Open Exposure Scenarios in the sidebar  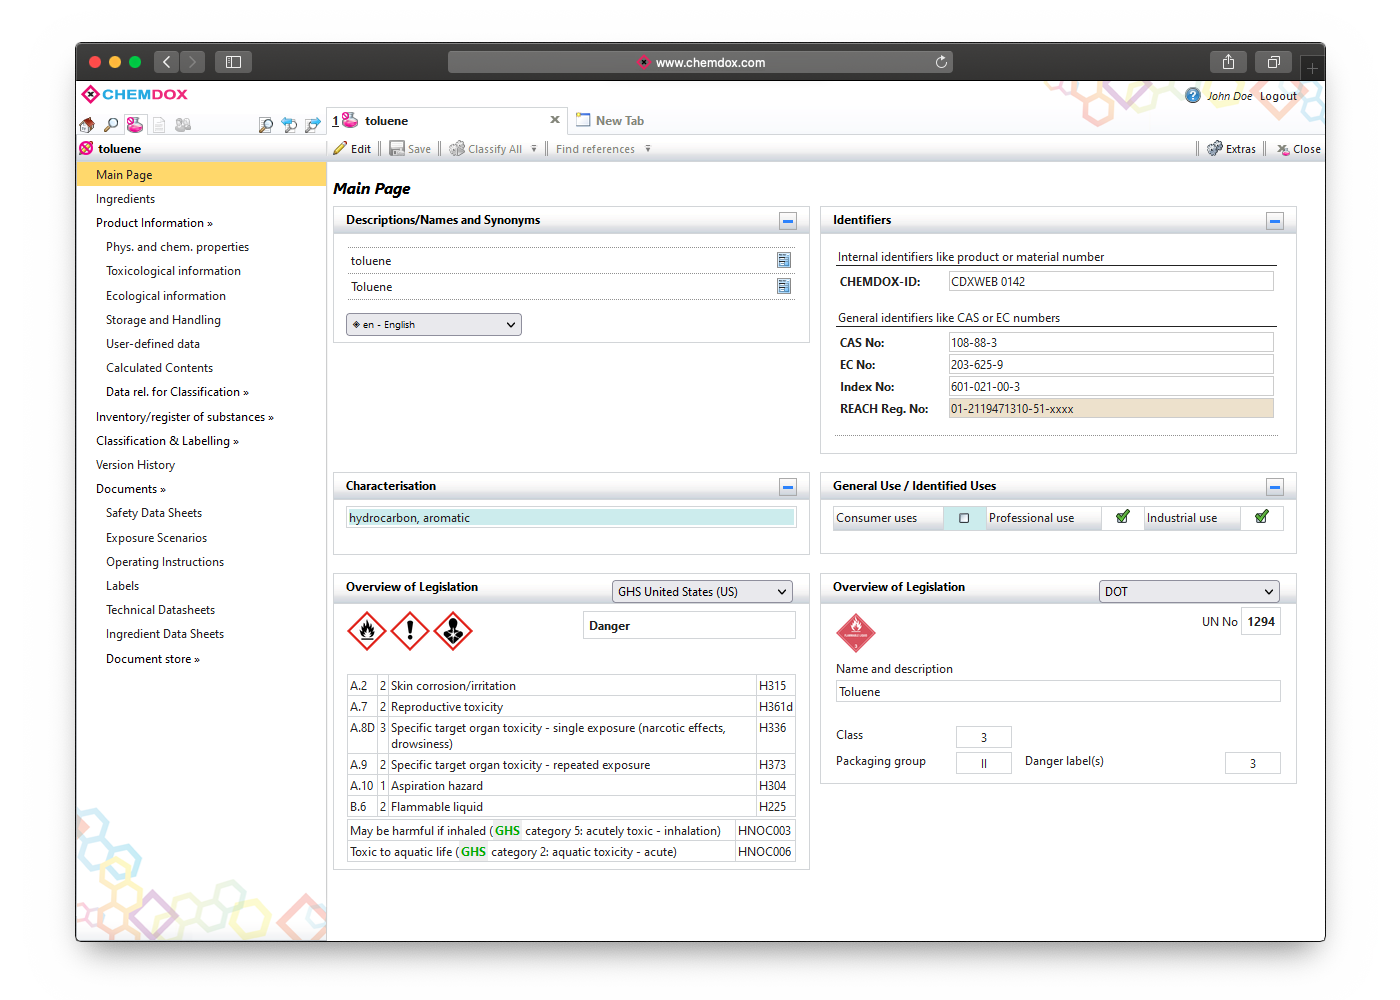(x=157, y=538)
